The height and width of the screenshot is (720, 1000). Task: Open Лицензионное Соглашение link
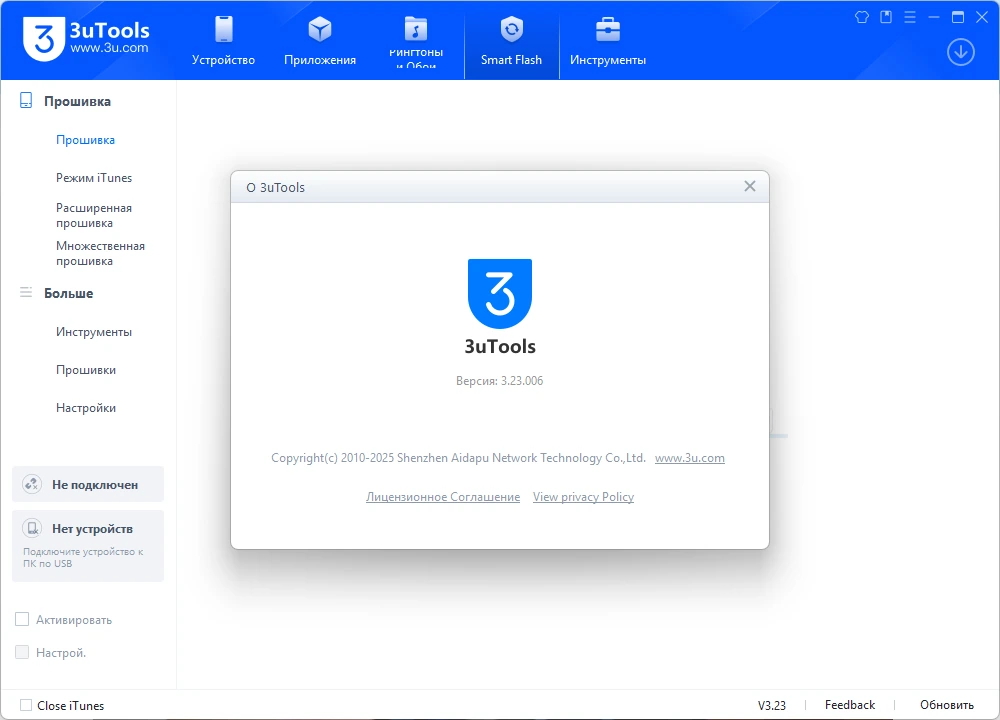click(x=443, y=497)
